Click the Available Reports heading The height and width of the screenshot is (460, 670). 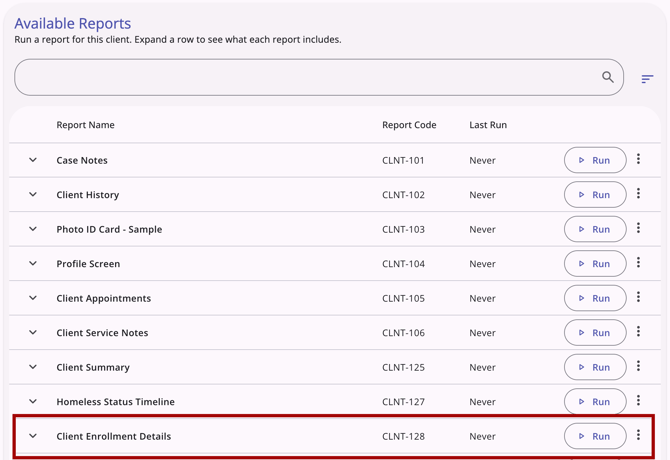pos(73,23)
